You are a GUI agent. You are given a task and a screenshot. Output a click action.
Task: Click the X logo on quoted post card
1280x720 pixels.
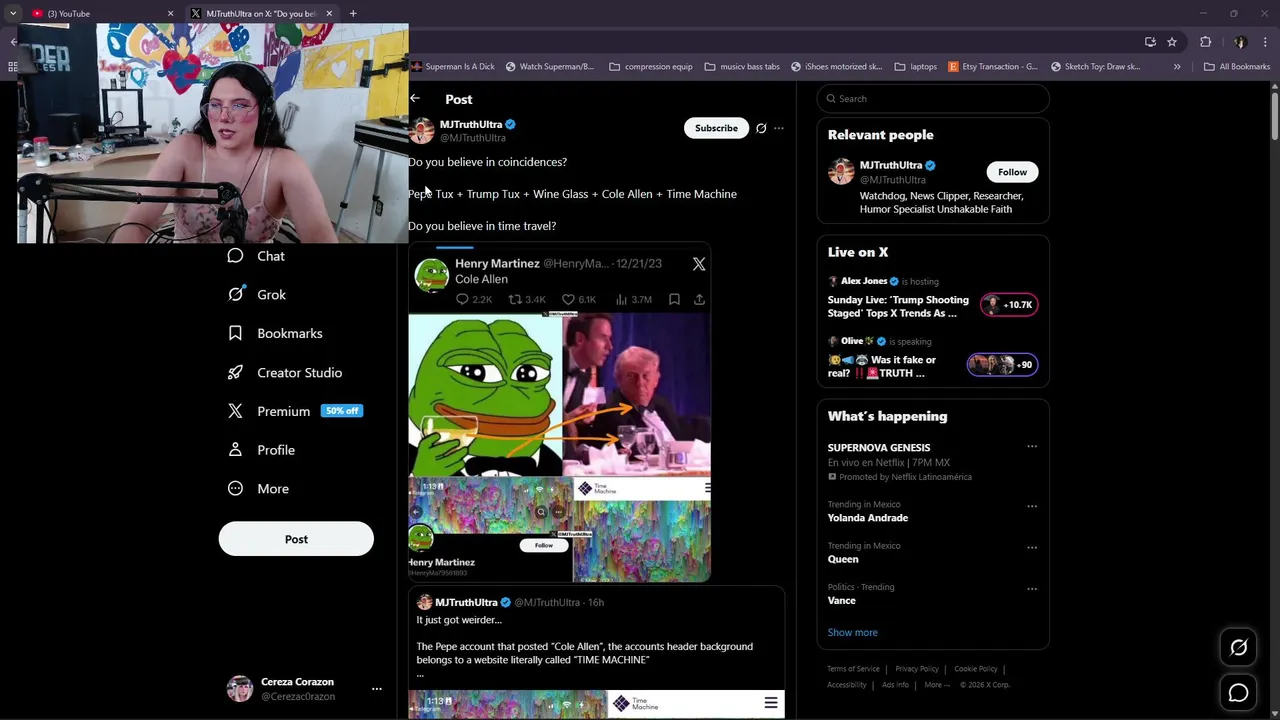coord(699,264)
